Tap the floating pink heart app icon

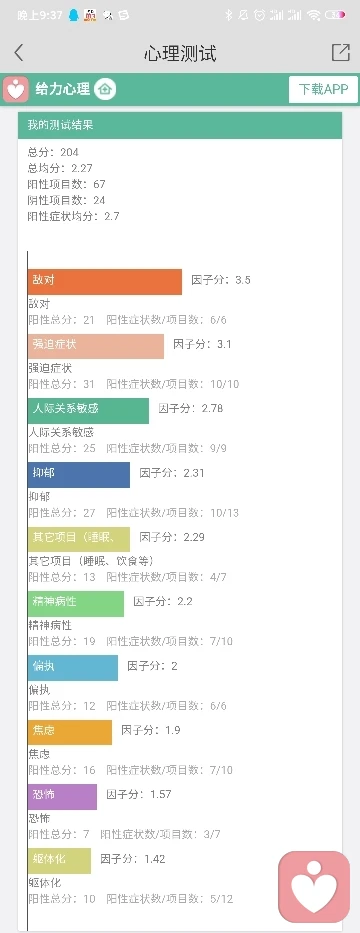pyautogui.click(x=314, y=887)
